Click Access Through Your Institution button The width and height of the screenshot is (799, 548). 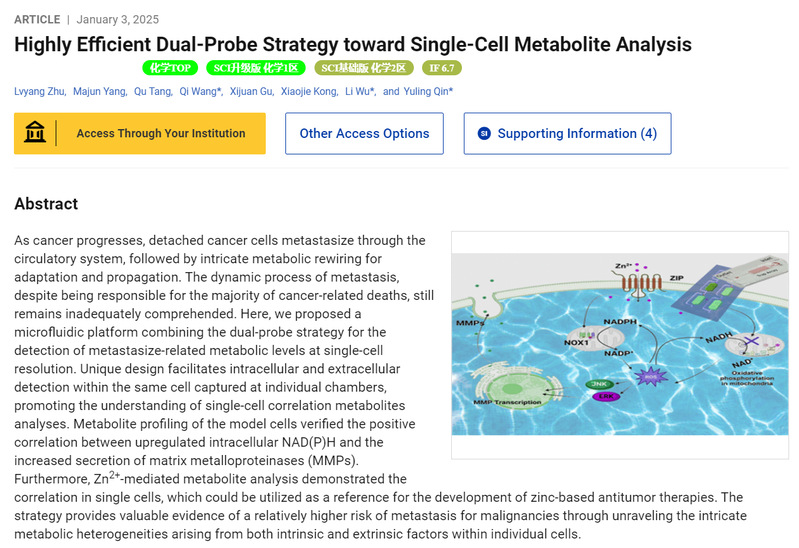160,133
